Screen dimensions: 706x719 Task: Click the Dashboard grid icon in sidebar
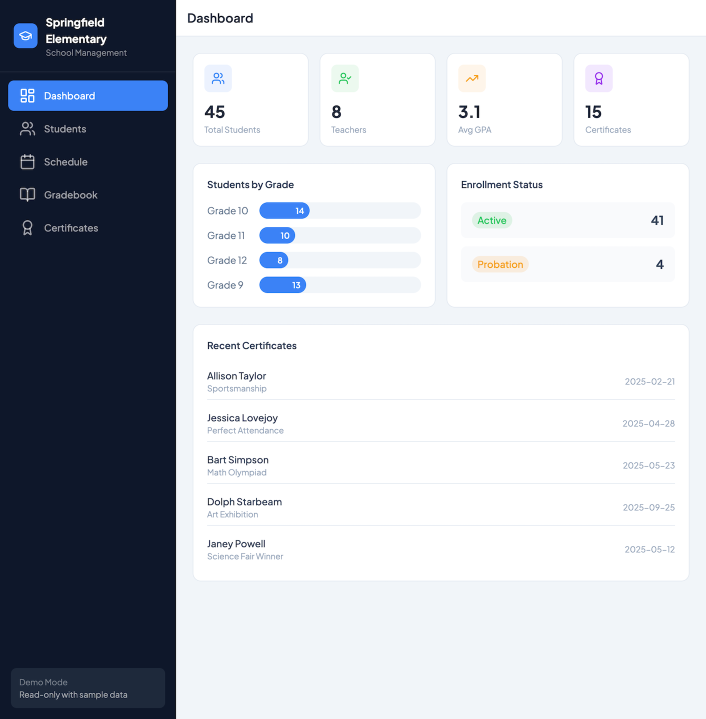tap(28, 96)
